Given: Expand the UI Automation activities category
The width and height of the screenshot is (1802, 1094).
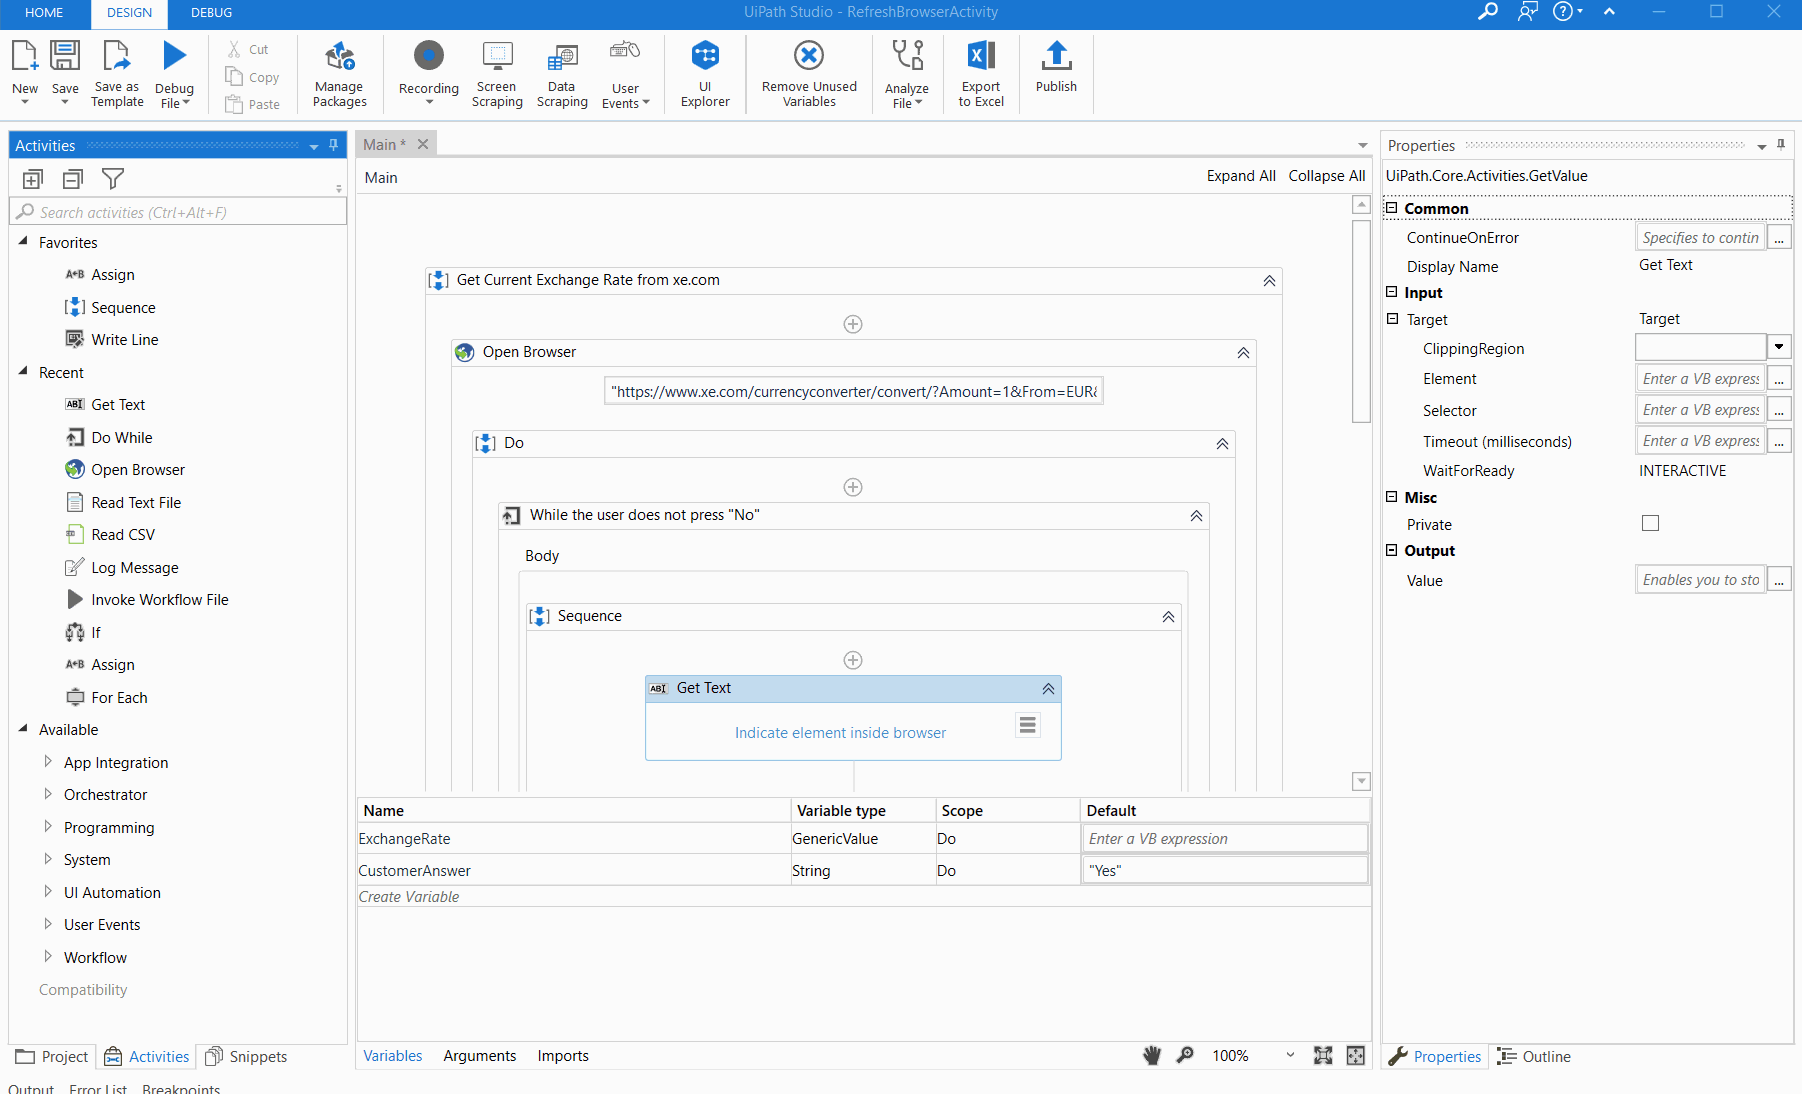Looking at the screenshot, I should click(48, 892).
